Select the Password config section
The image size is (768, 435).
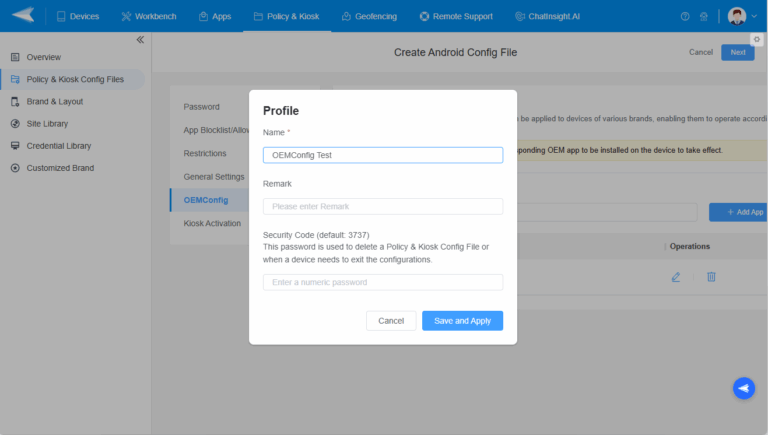201,107
